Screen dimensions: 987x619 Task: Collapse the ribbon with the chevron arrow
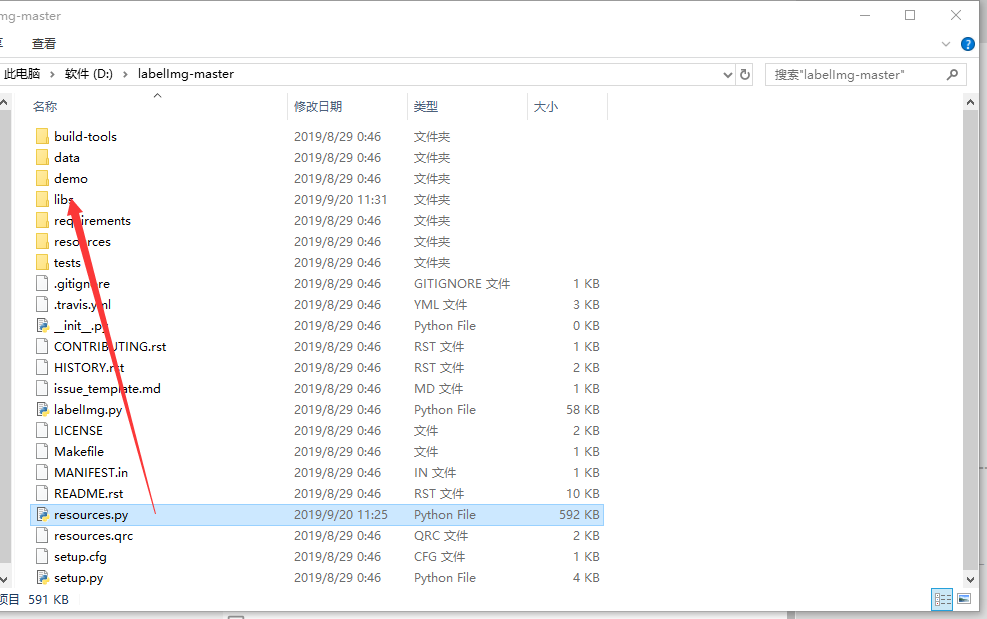pos(944,43)
